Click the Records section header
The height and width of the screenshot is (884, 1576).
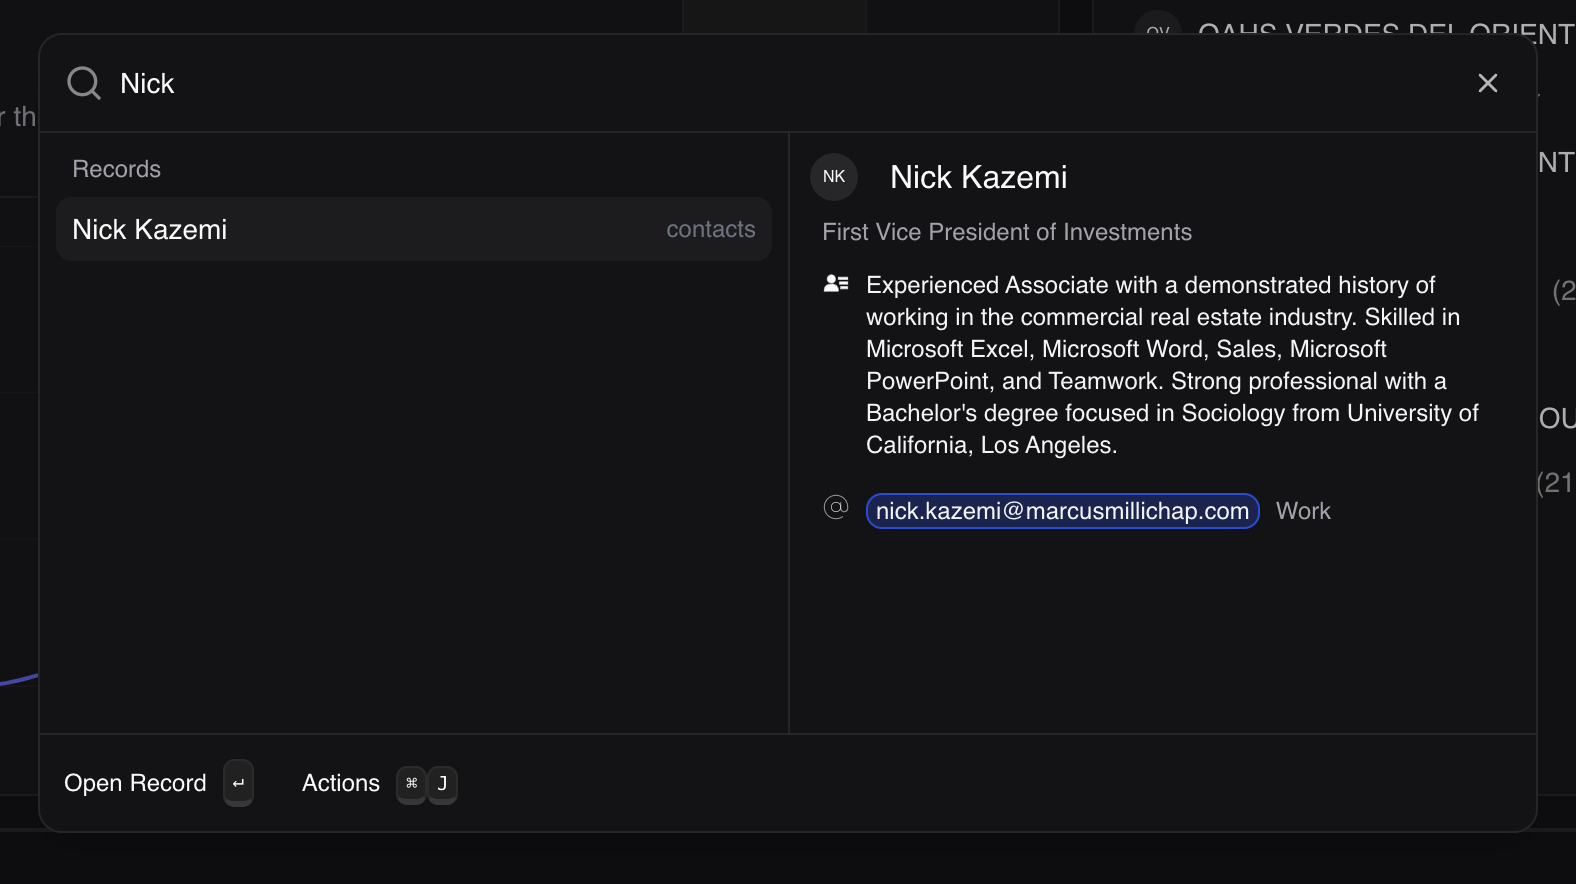(117, 169)
